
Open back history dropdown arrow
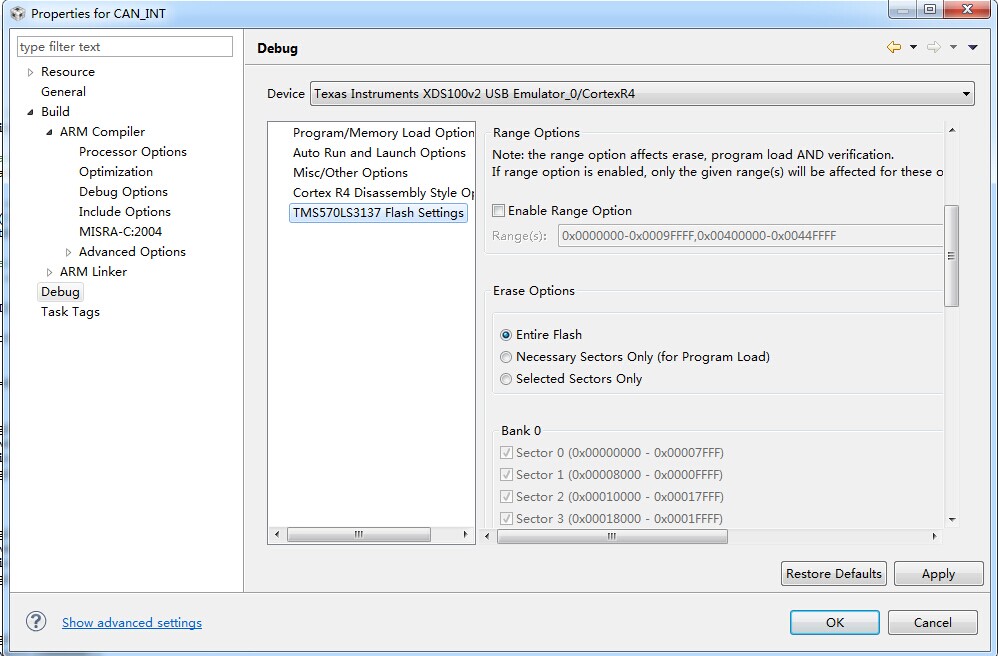click(x=913, y=47)
